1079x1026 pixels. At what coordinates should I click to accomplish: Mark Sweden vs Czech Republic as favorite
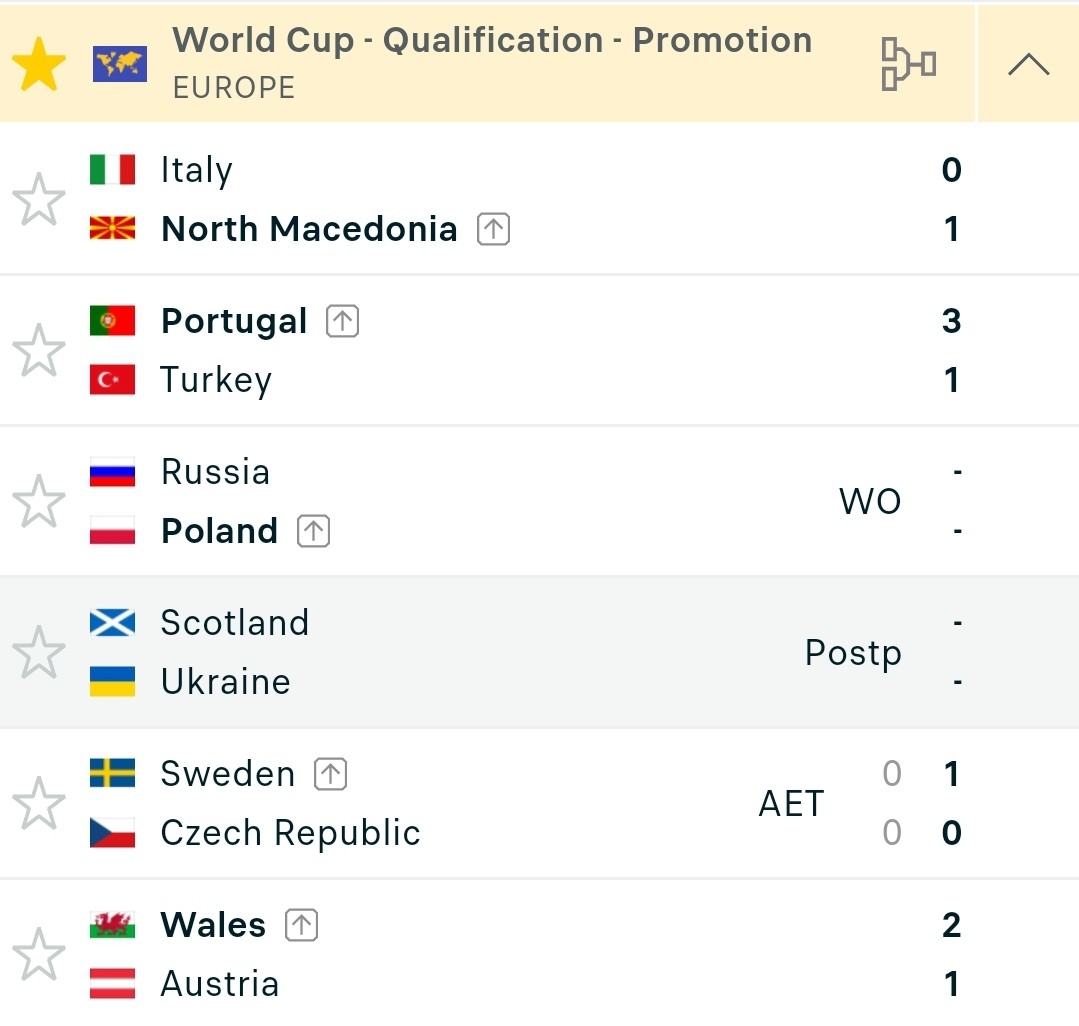tap(39, 803)
